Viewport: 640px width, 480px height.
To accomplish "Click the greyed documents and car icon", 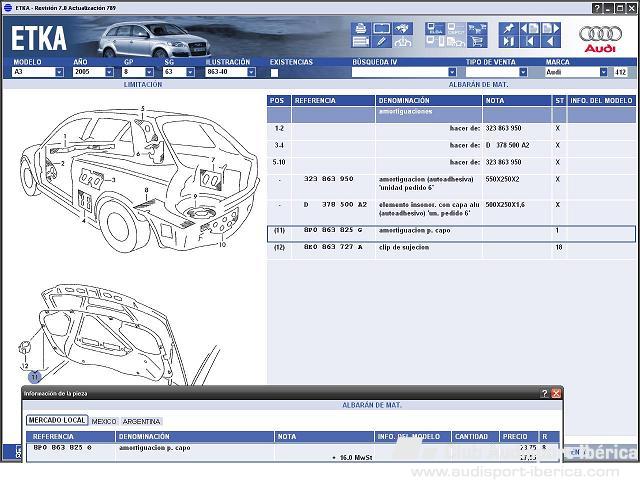I will (456, 42).
